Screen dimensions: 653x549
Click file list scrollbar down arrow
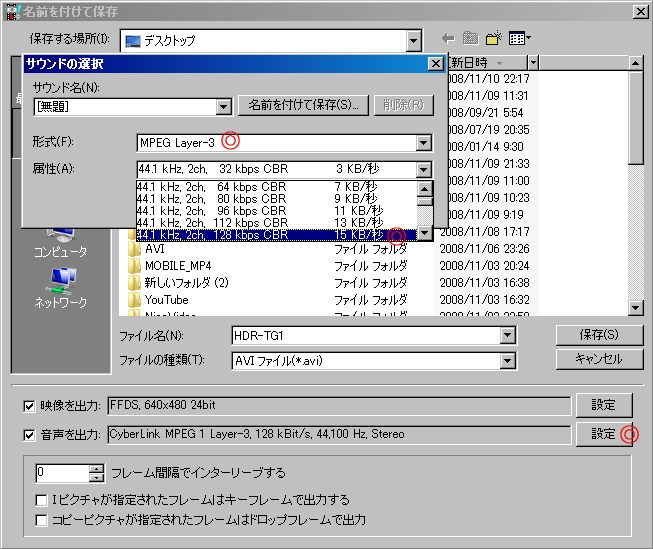[x=636, y=308]
